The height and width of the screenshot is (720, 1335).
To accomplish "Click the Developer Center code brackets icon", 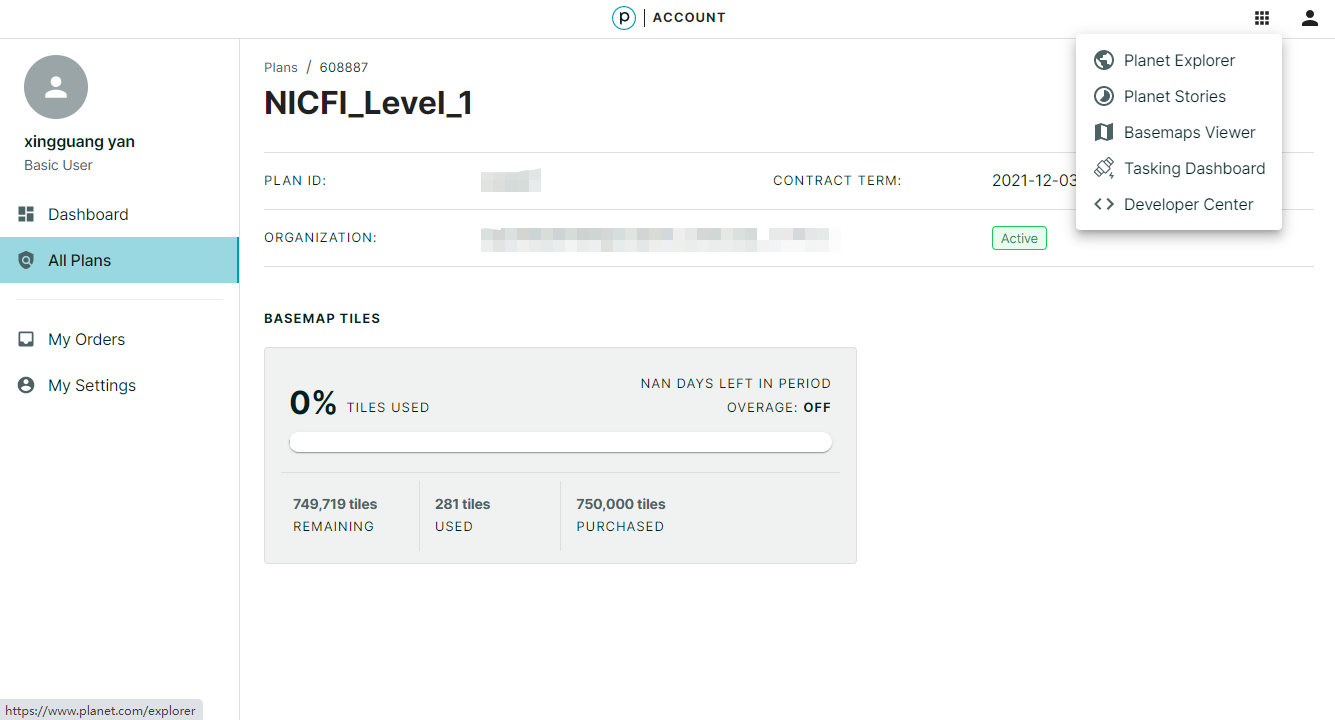I will coord(1104,204).
